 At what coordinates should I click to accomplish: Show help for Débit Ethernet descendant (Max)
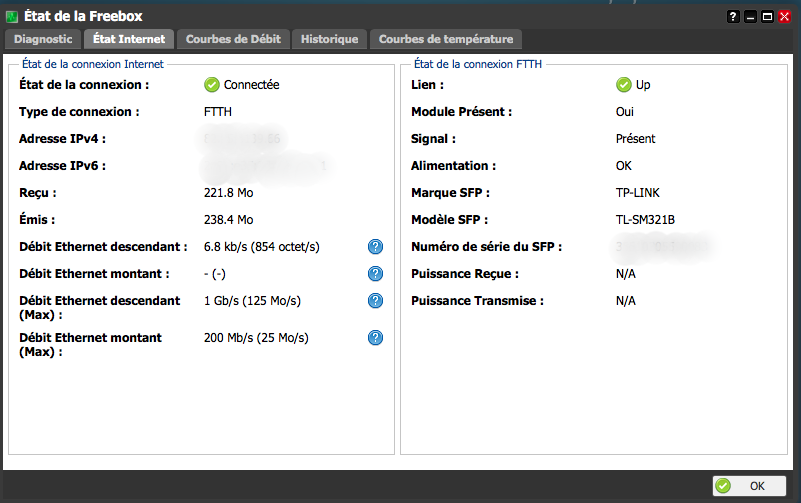[x=376, y=301]
